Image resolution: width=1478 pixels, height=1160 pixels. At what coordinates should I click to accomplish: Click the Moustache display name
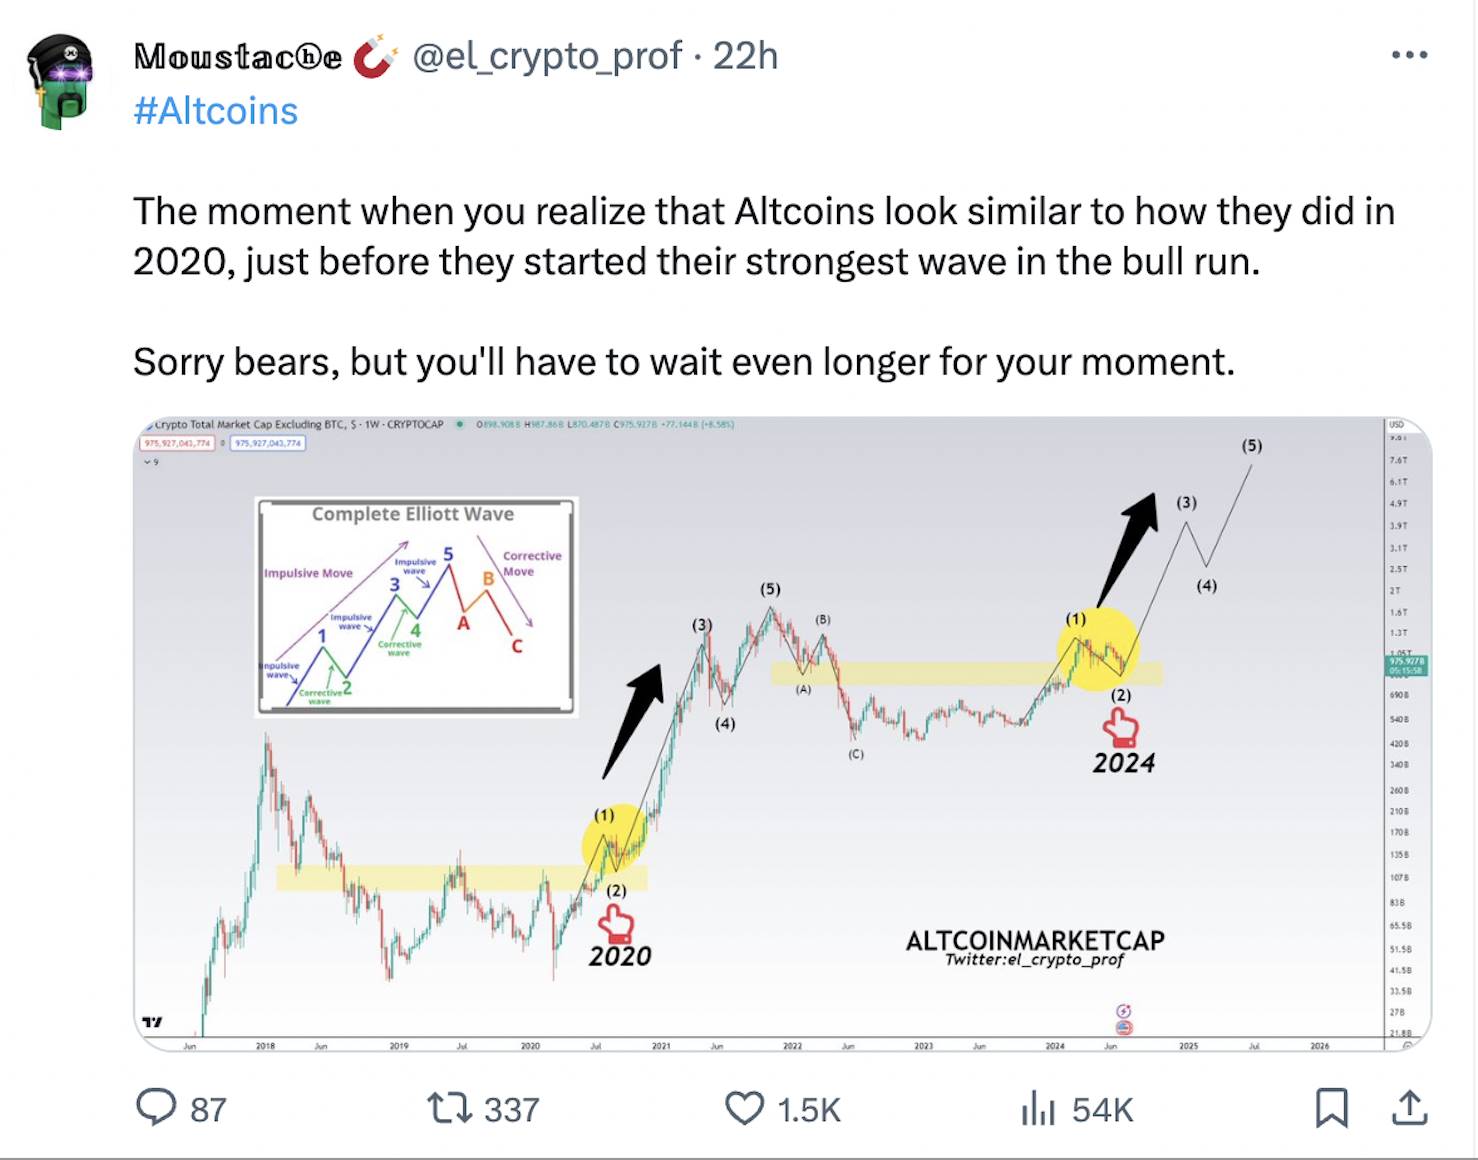[238, 57]
